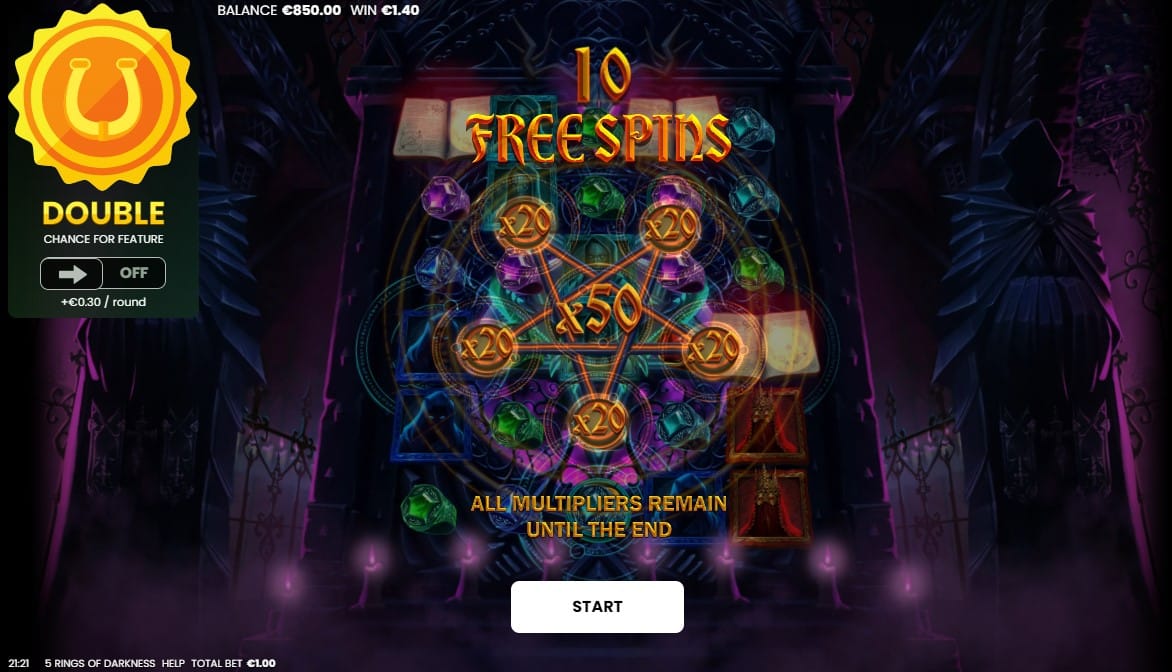1172x672 pixels.
Task: Click the green ring symbol at bottom-left
Action: (428, 508)
